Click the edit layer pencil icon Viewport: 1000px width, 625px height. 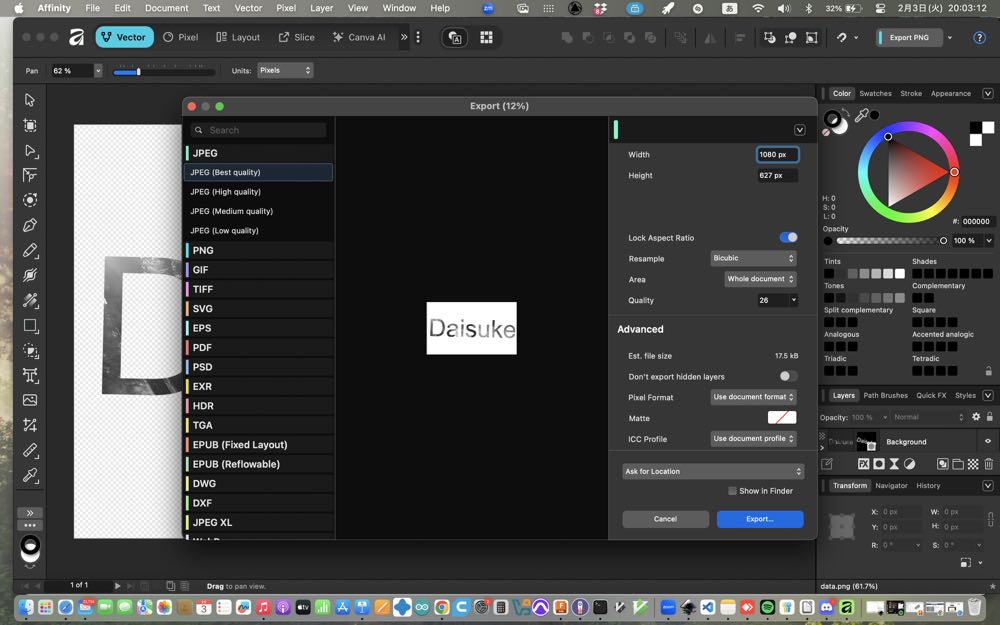click(x=827, y=464)
